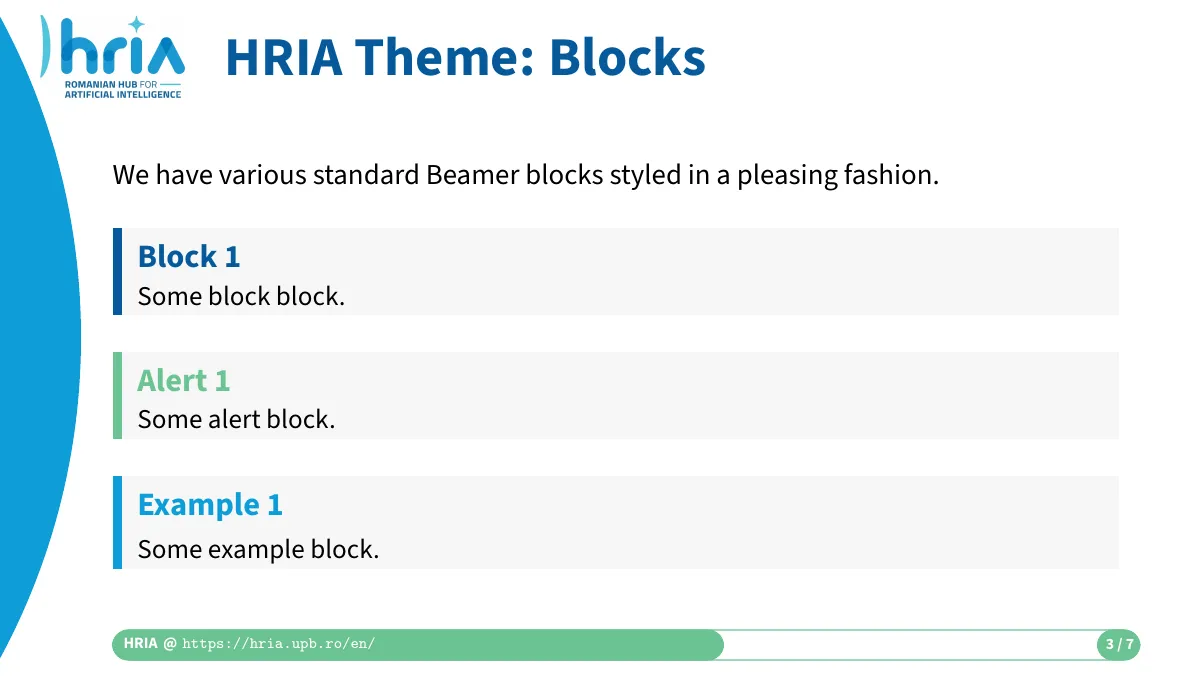Click the green footer progress bar
The image size is (1200, 676).
(417, 644)
